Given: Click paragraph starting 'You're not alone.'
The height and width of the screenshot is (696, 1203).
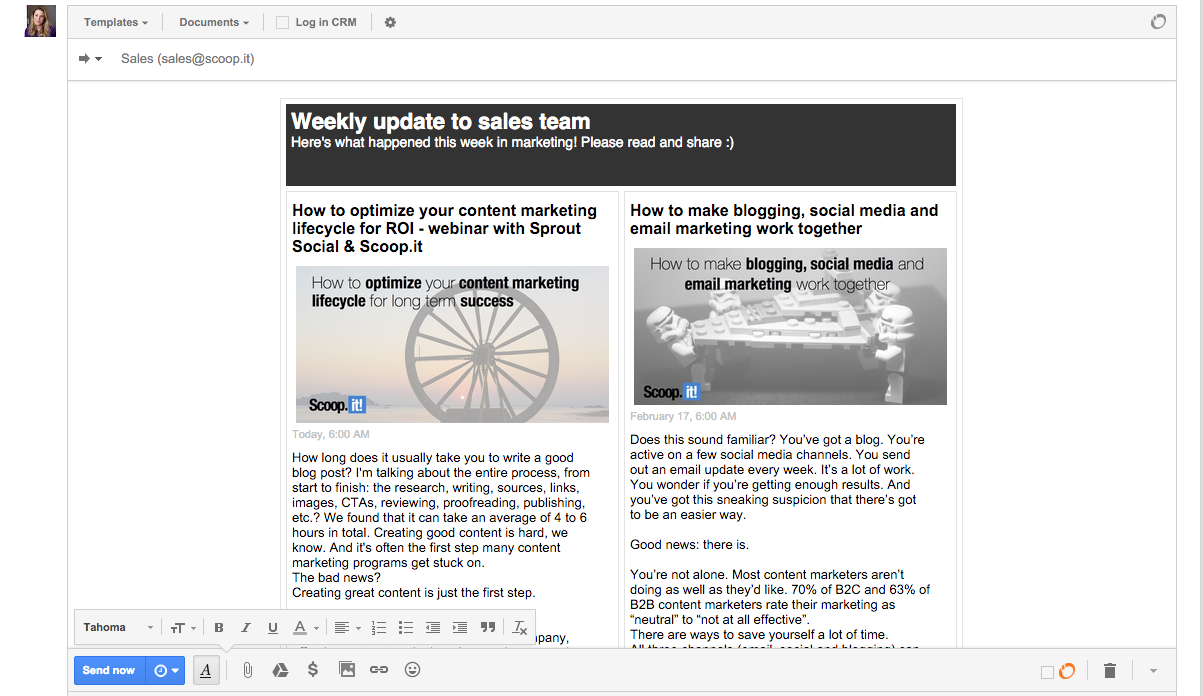Looking at the screenshot, I should 780,597.
